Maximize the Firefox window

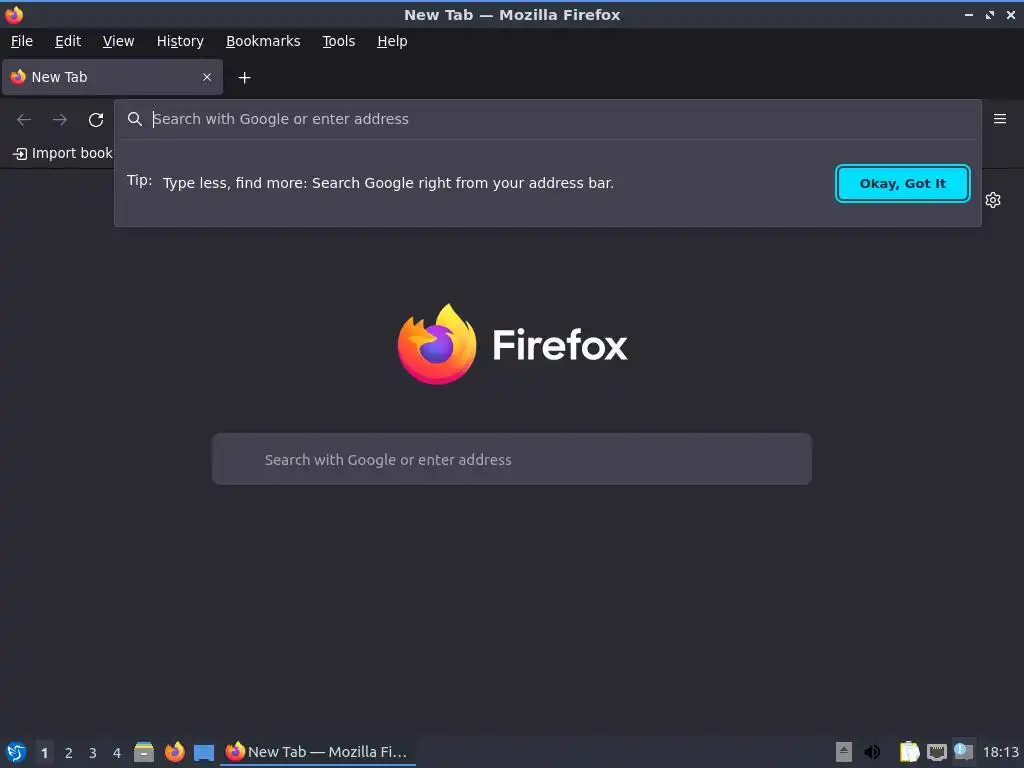(990, 14)
